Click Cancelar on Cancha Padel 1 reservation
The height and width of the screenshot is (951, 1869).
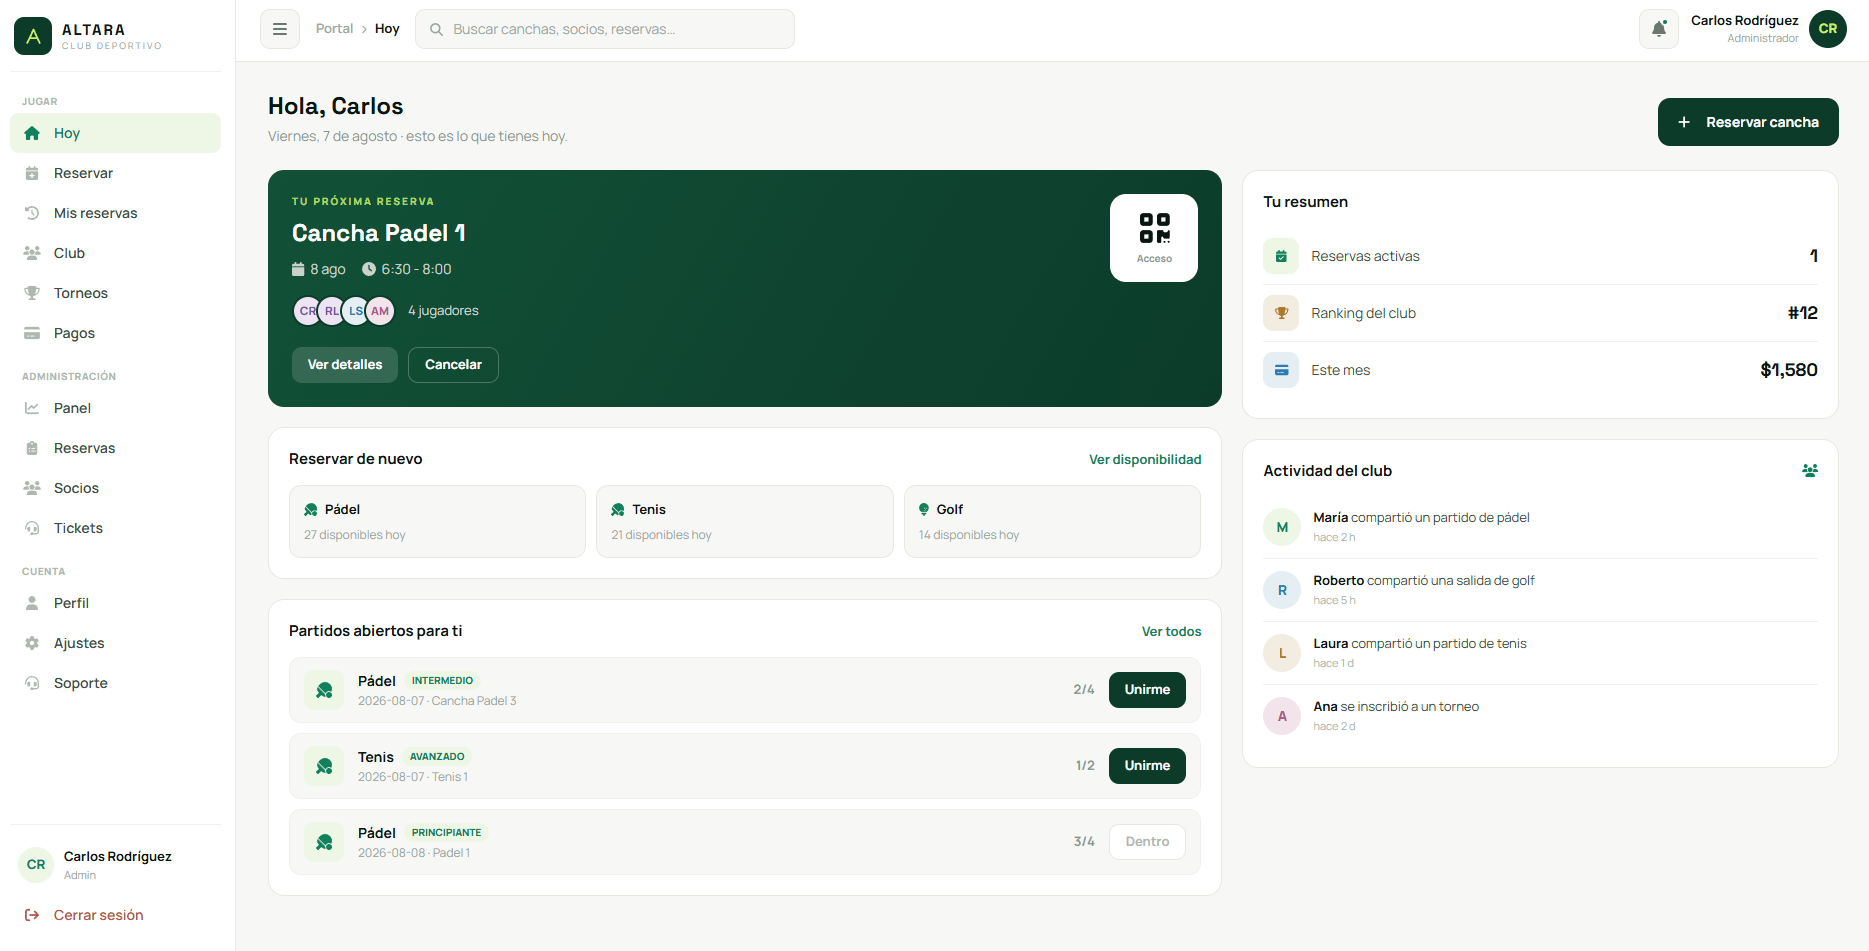coord(453,365)
